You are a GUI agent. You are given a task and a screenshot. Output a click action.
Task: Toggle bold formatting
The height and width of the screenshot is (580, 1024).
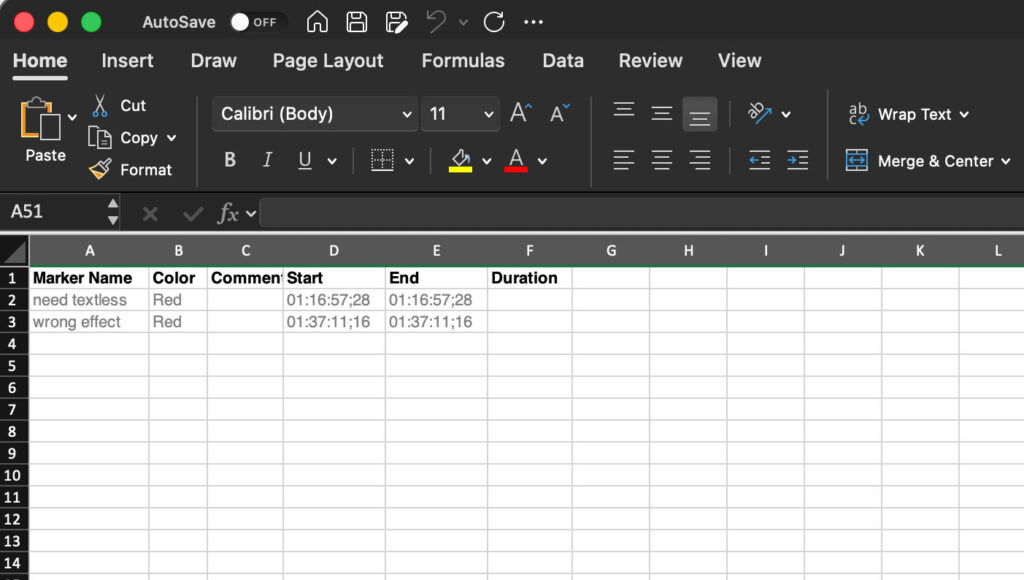(x=230, y=160)
